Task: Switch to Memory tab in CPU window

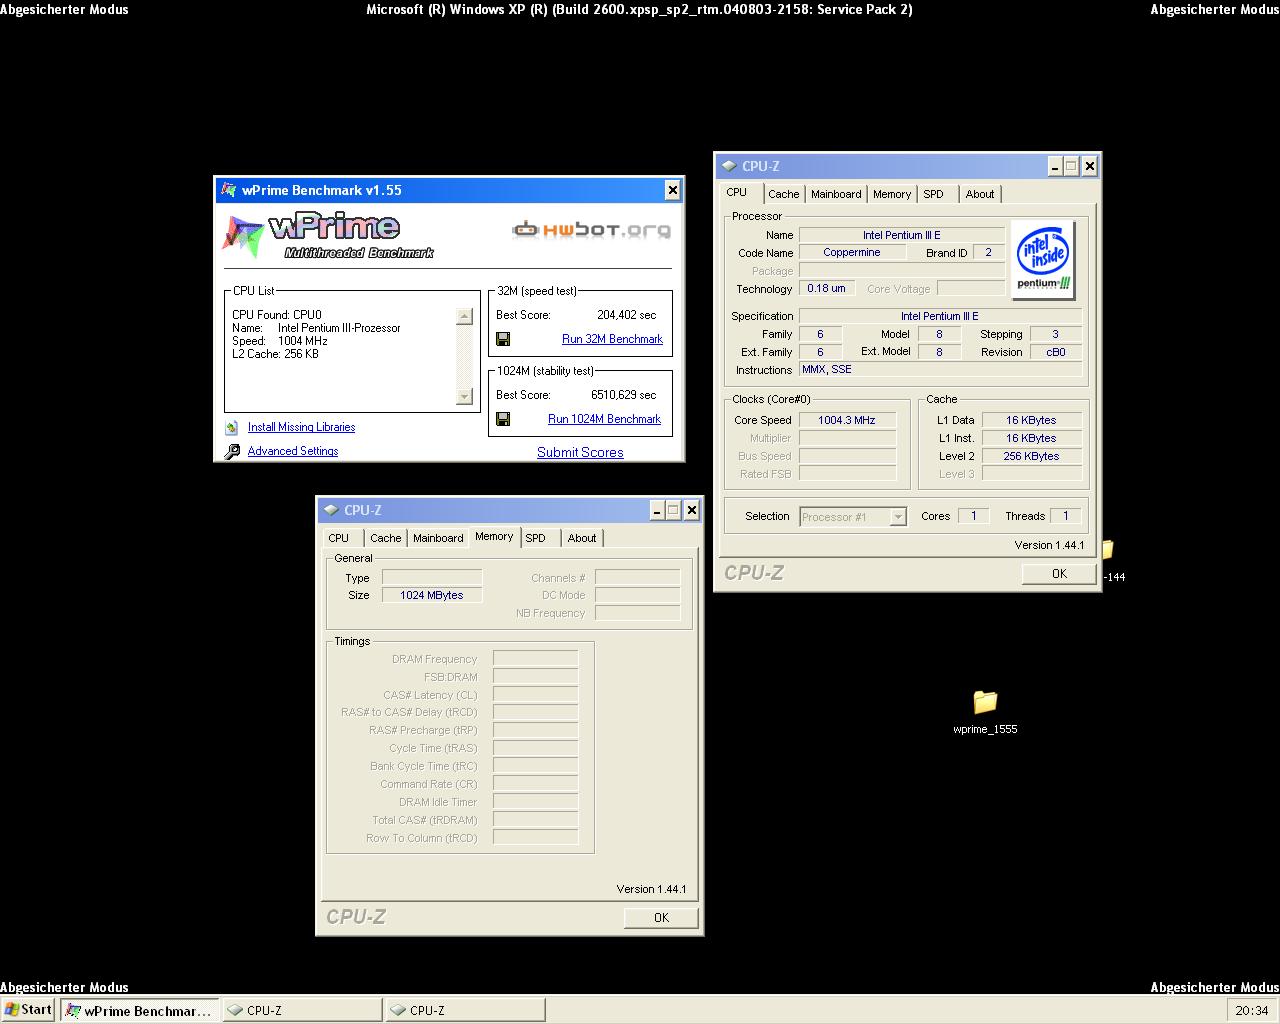Action: (891, 194)
